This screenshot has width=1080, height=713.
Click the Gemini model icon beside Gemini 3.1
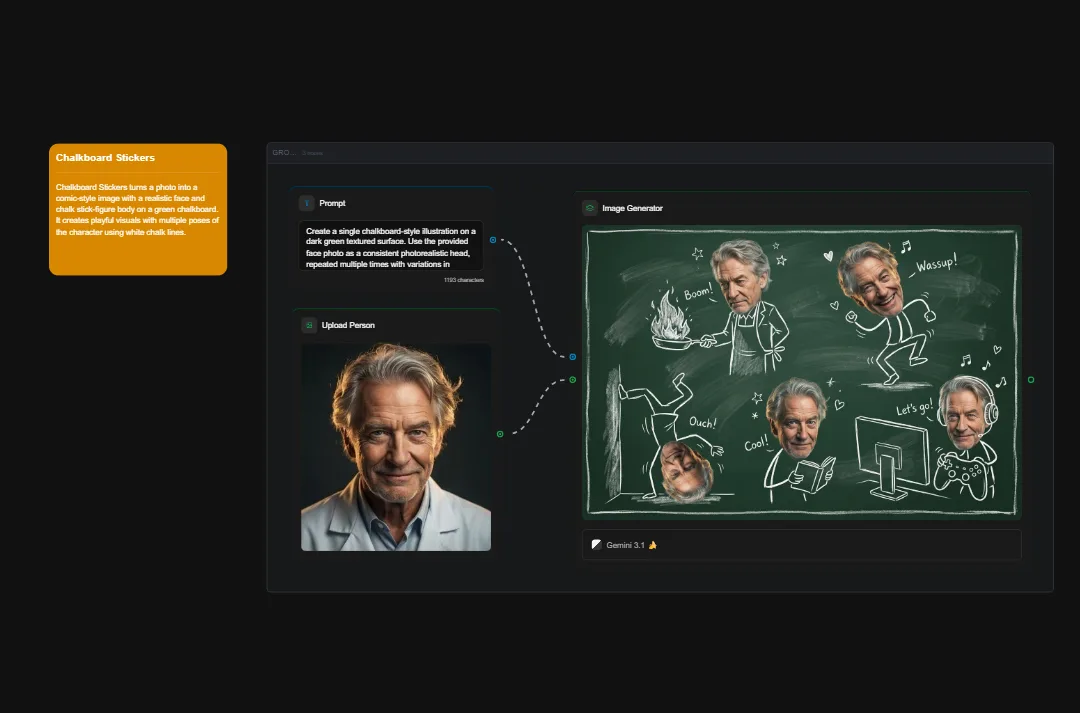coord(596,545)
